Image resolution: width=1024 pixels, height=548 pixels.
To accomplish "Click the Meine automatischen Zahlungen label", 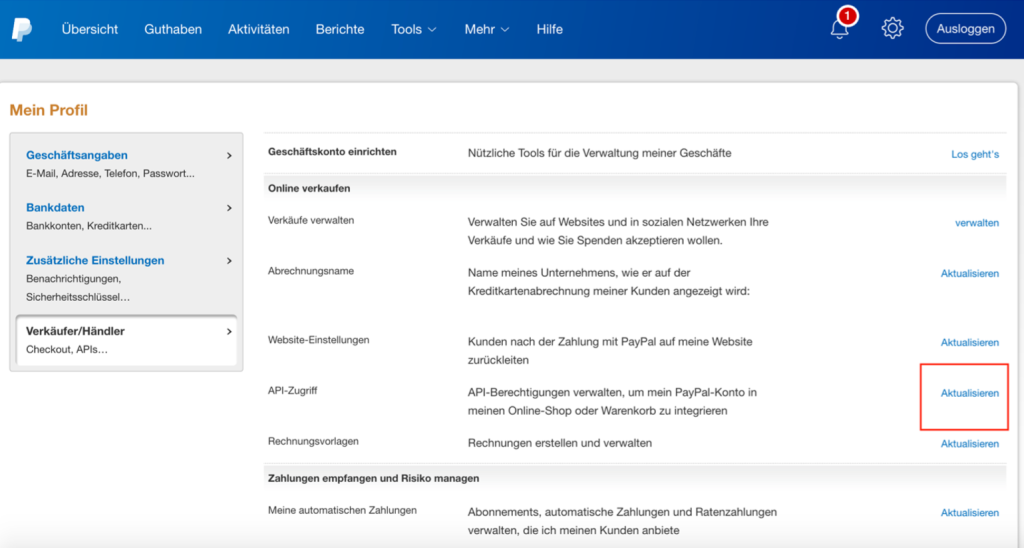I will pos(342,510).
